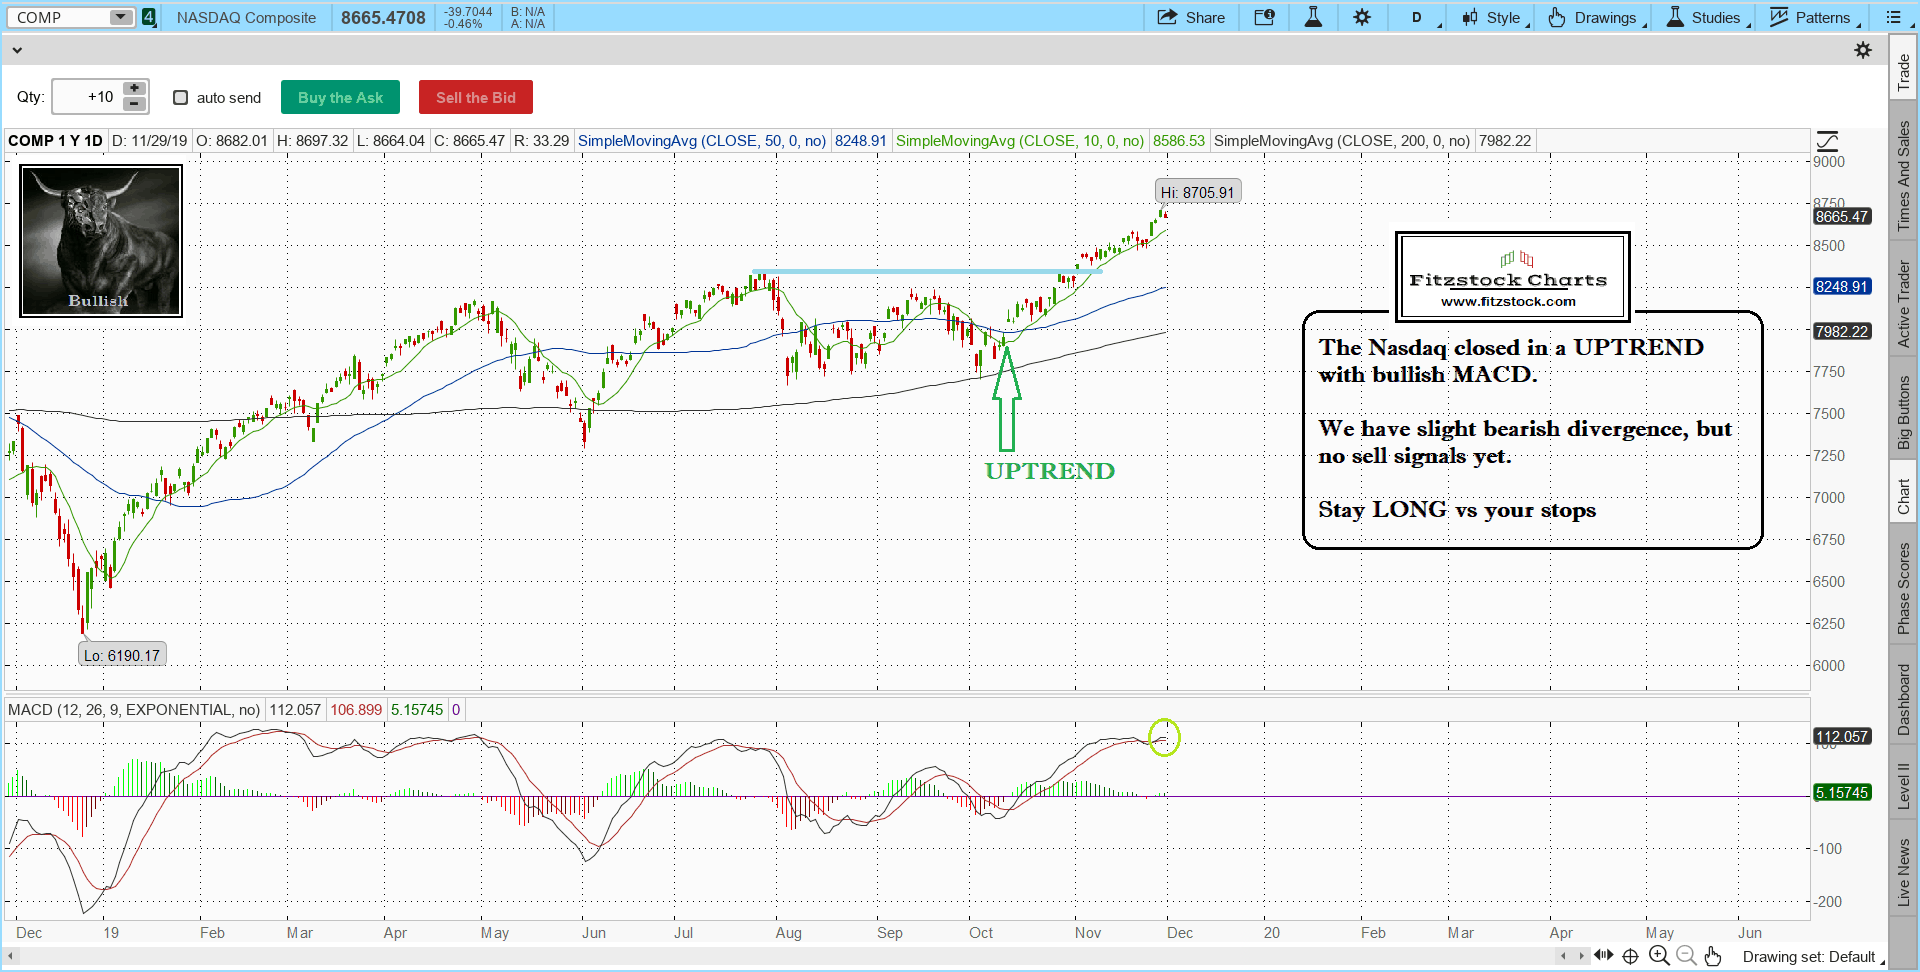Click the Share chart icon
This screenshot has height=972, width=1920.
[1190, 17]
